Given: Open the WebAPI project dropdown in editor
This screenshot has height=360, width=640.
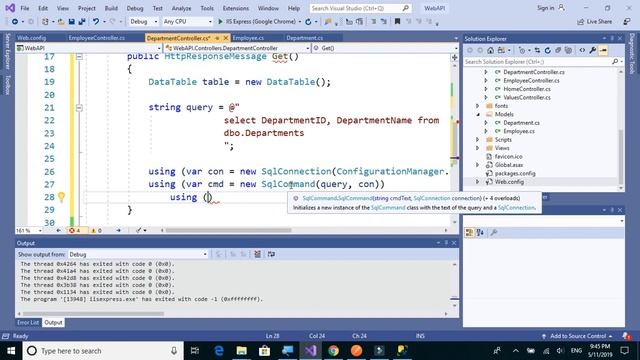Looking at the screenshot, I should point(89,48).
